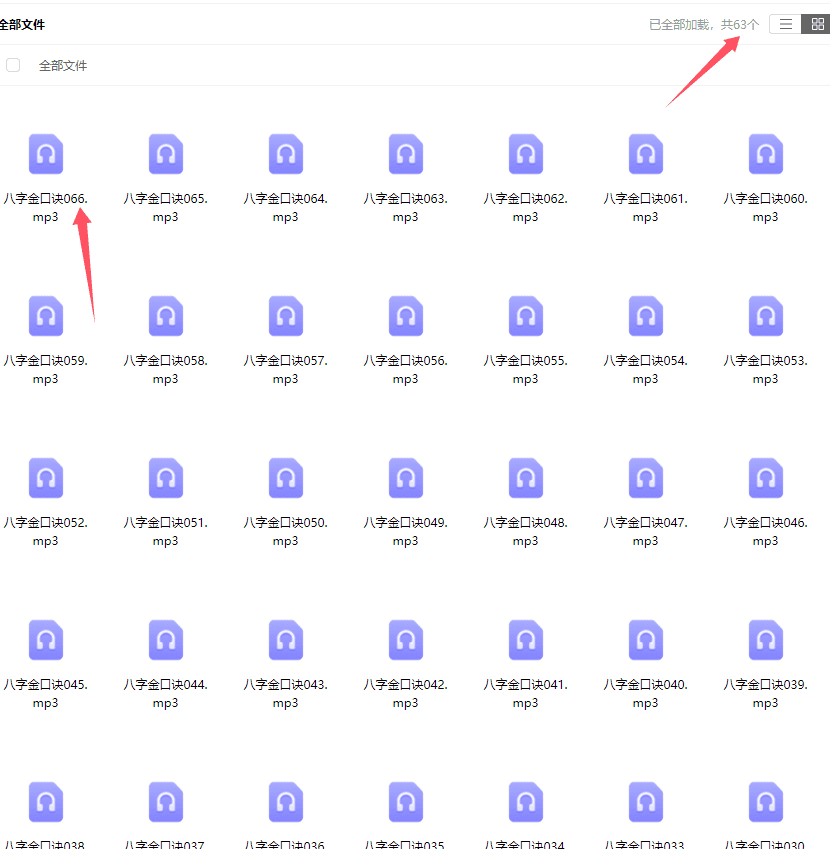Select the 八字金口诀065.mp3 audio icon
The image size is (830, 849).
[166, 154]
